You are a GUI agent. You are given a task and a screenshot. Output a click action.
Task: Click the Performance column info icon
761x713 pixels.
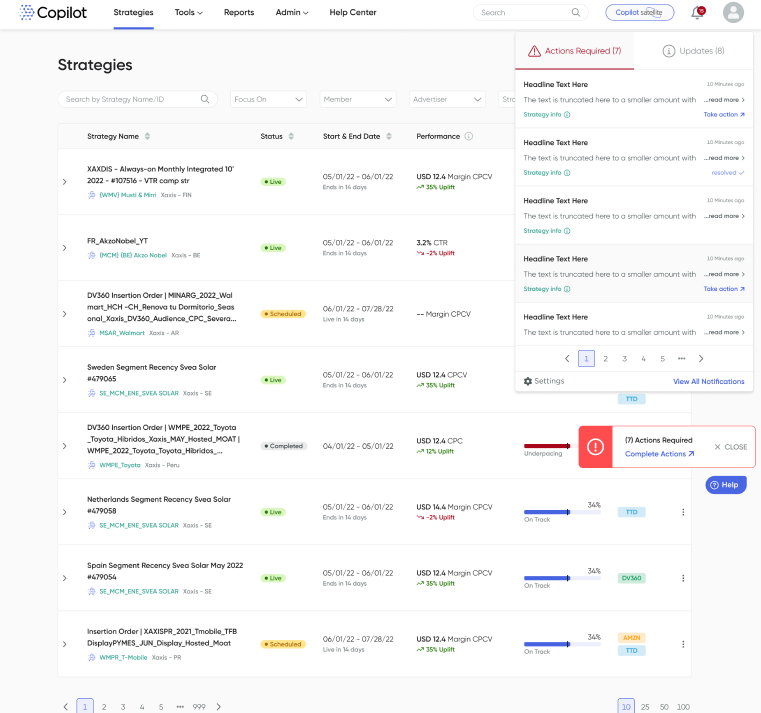coord(469,136)
